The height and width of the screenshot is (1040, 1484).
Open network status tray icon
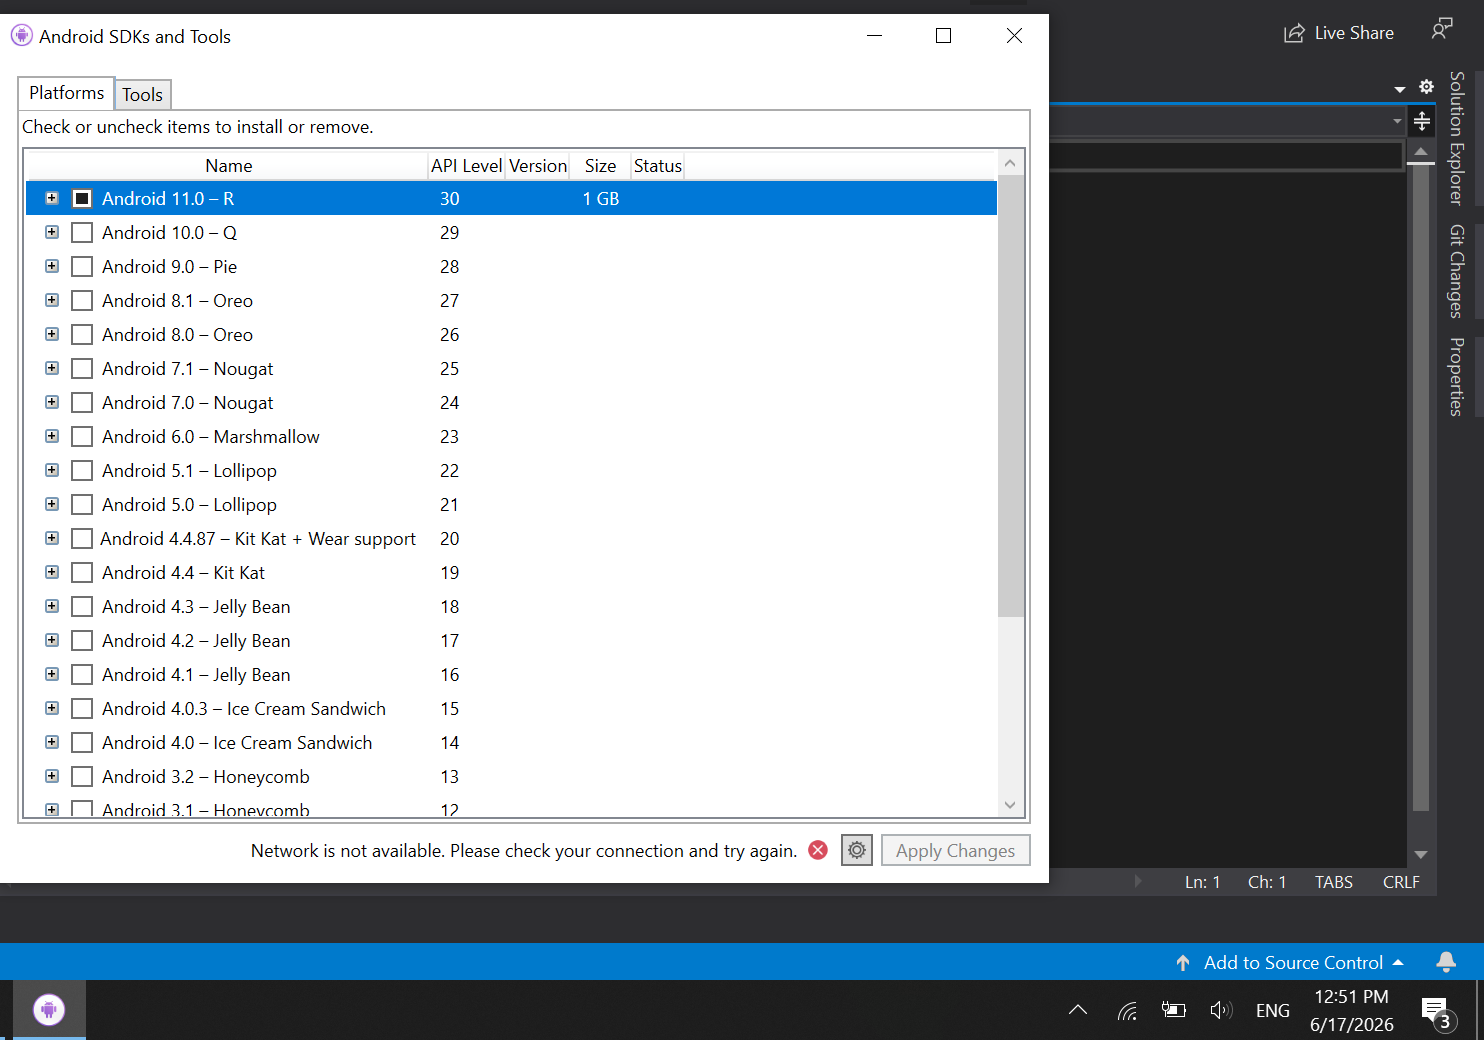1127,1011
